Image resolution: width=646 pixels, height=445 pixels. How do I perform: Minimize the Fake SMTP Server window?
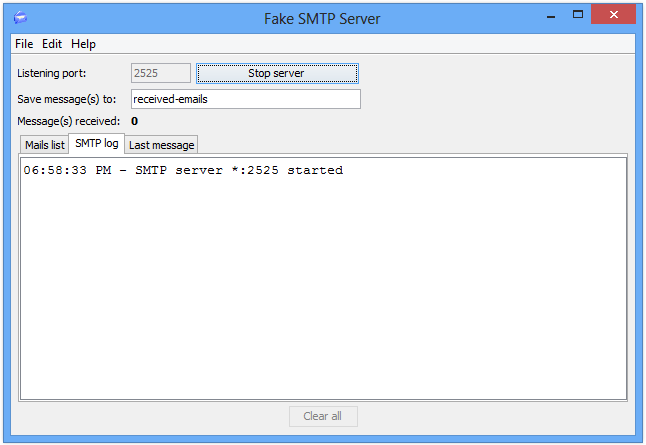pyautogui.click(x=551, y=16)
